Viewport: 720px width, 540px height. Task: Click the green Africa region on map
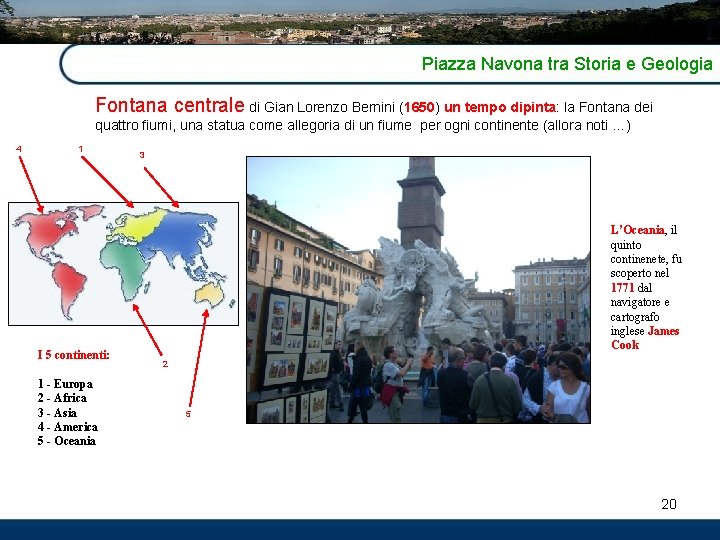pyautogui.click(x=124, y=269)
